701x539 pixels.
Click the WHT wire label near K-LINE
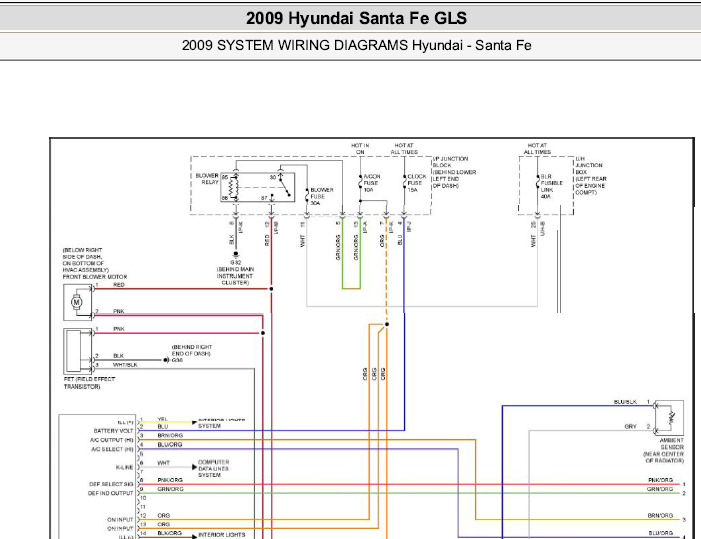click(164, 463)
